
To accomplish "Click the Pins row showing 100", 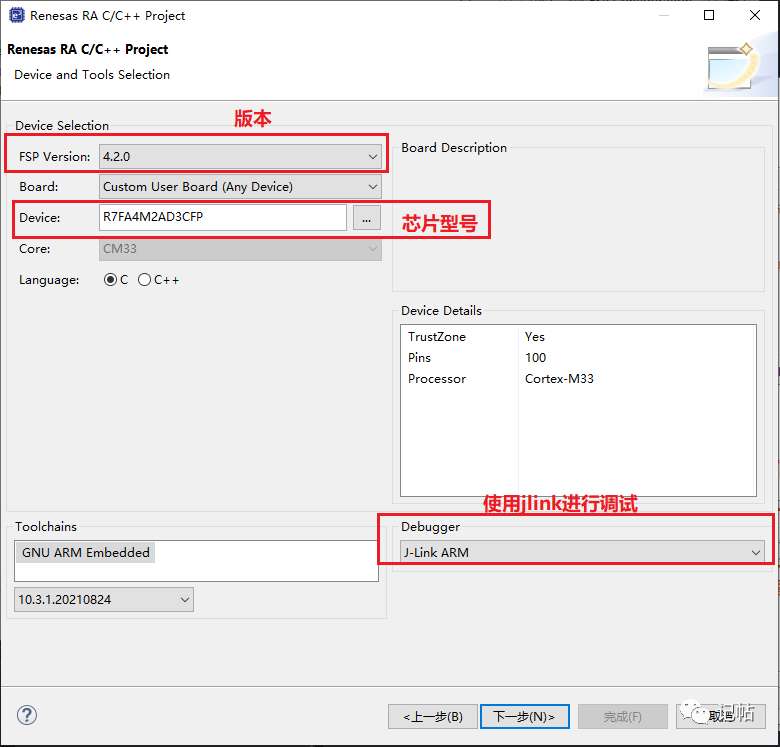I will [x=578, y=358].
